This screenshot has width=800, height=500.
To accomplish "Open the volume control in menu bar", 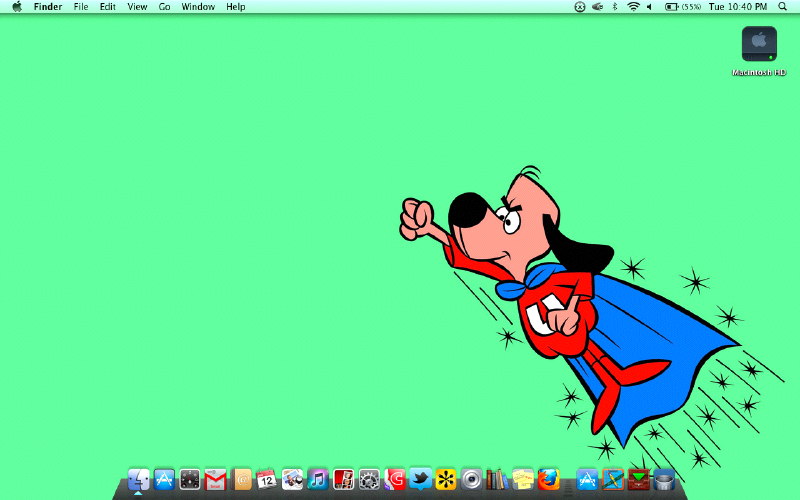I will [649, 7].
